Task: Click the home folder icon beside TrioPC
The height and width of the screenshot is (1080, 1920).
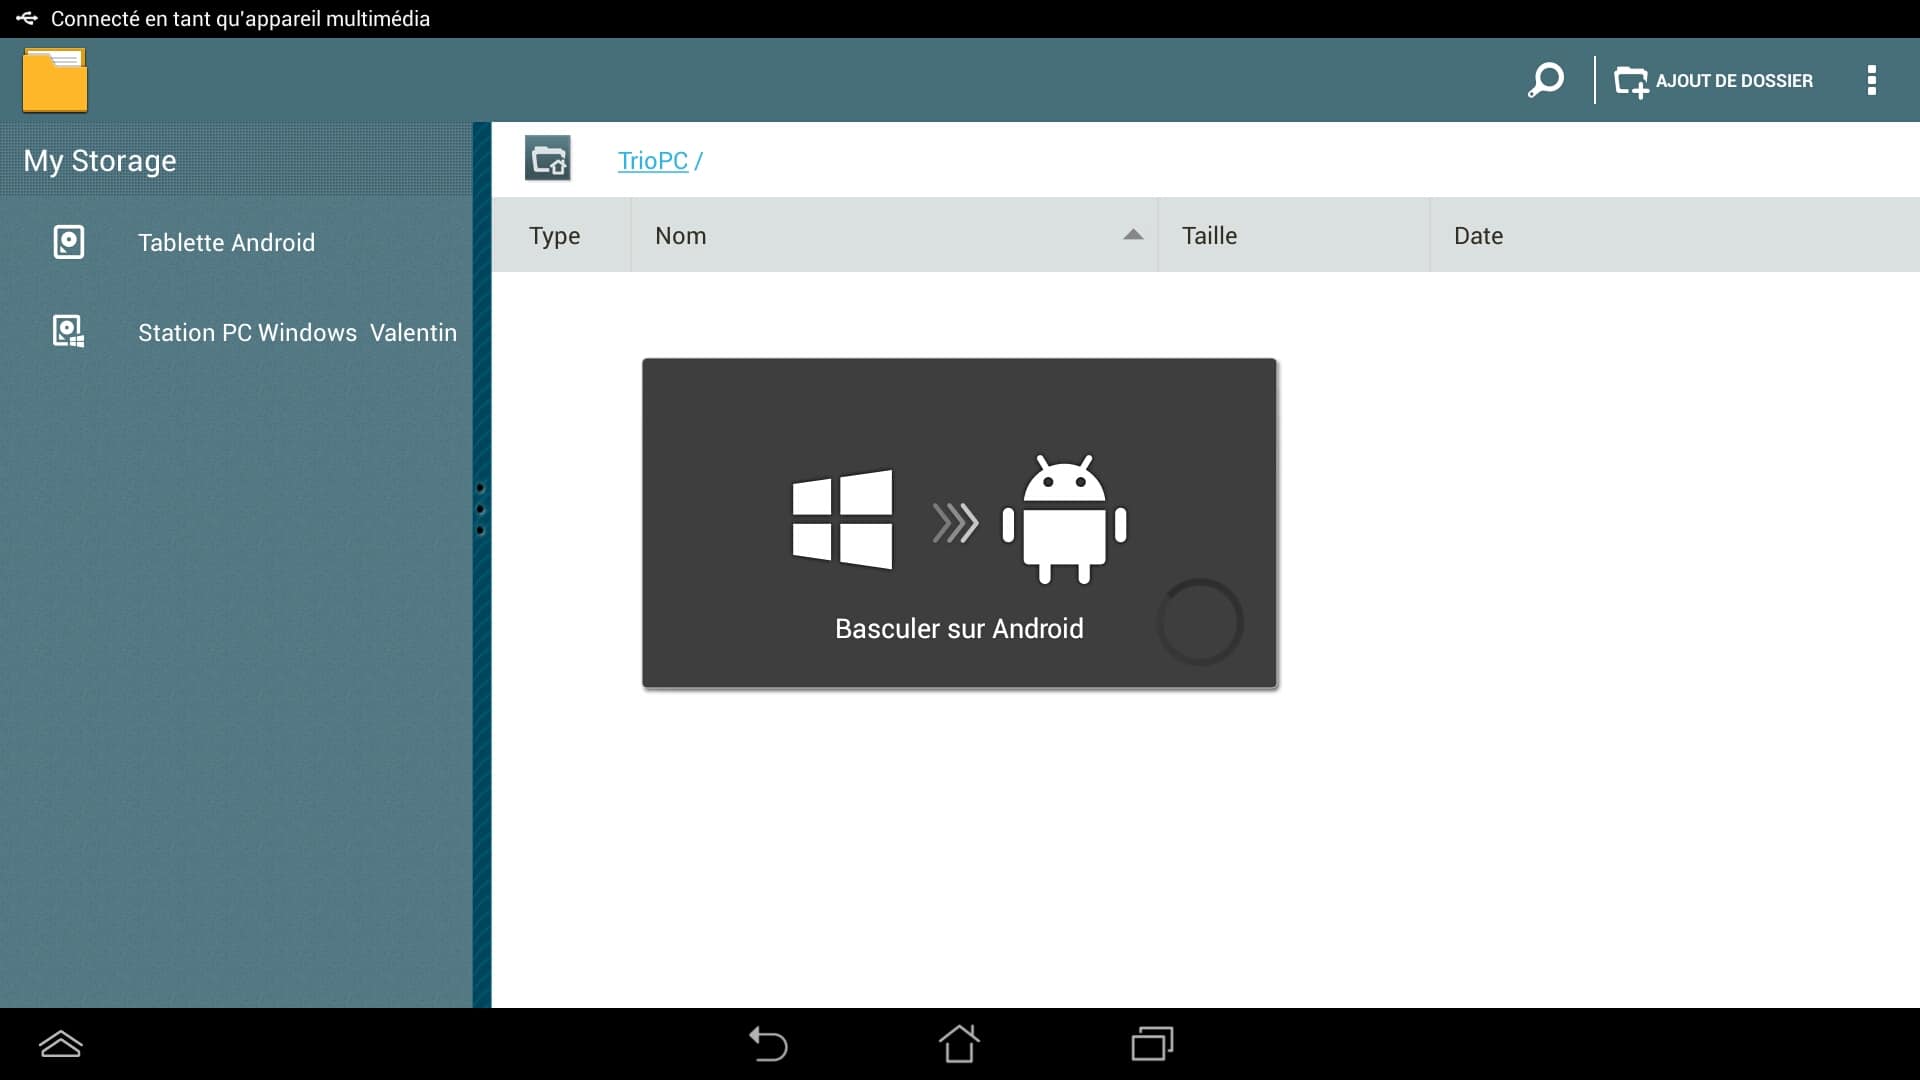Action: [548, 159]
